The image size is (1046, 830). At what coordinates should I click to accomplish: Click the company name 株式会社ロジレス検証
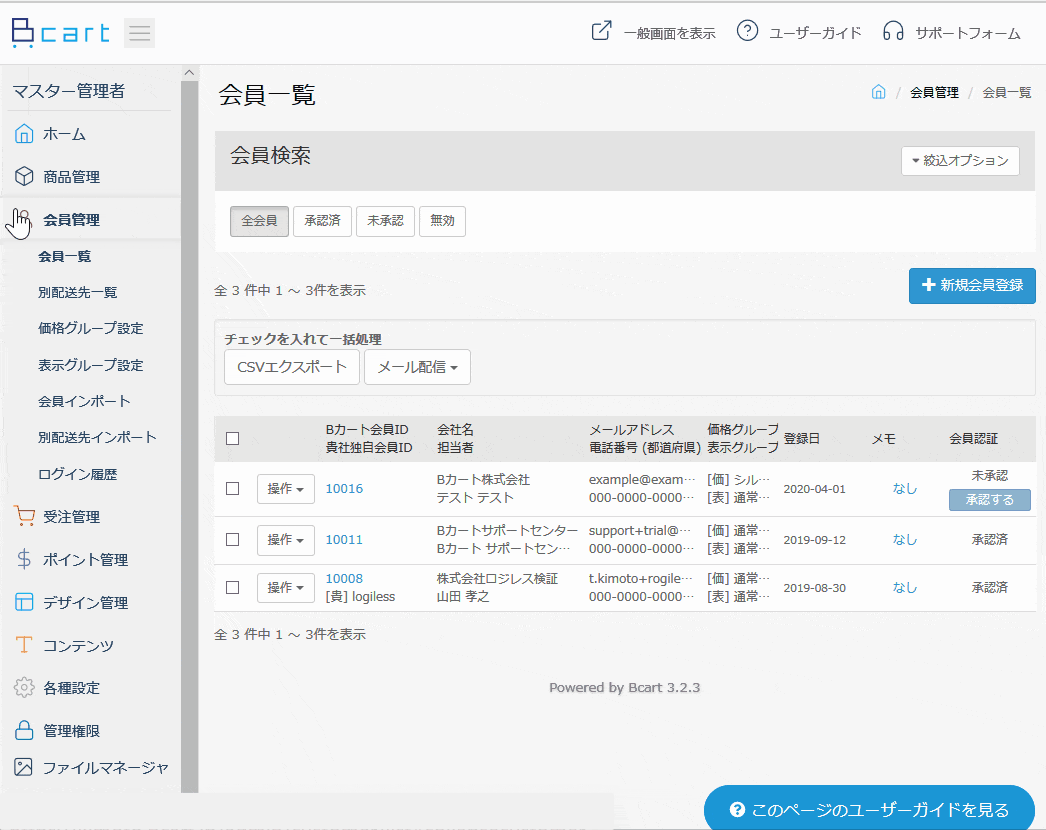(497, 578)
